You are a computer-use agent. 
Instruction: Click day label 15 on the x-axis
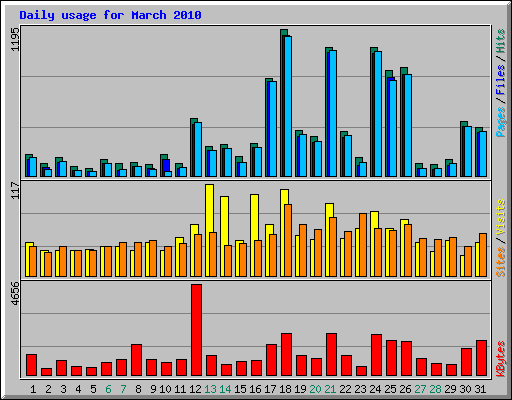pos(240,389)
